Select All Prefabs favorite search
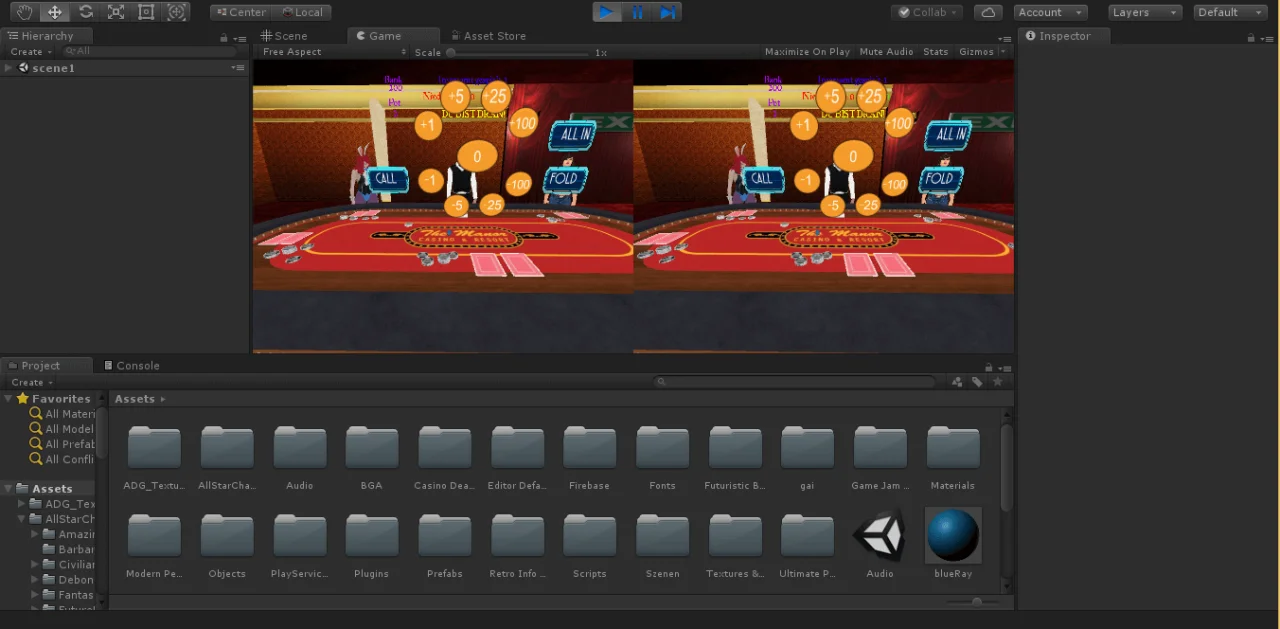This screenshot has height=629, width=1280. point(62,444)
